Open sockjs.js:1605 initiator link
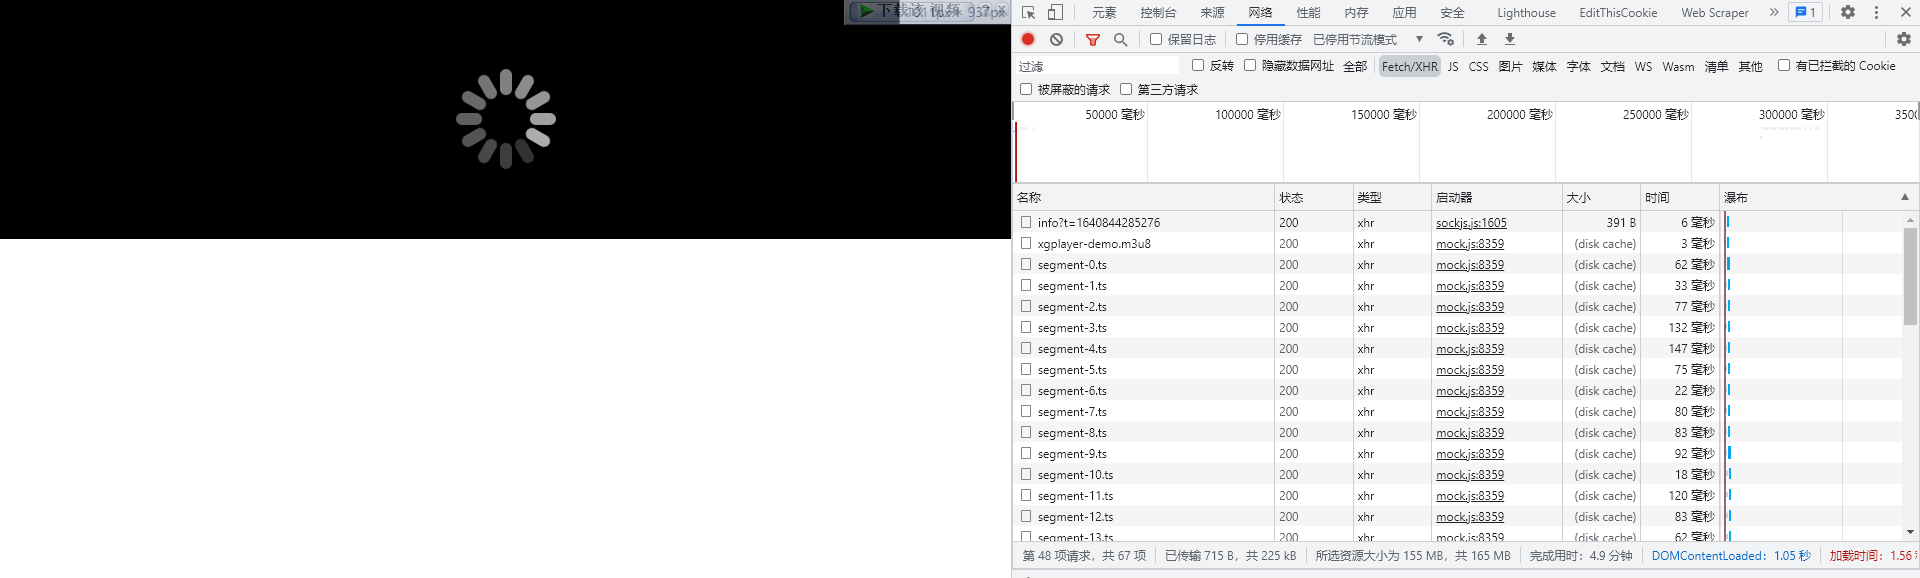Screen dimensions: 1920x578 tap(1471, 222)
